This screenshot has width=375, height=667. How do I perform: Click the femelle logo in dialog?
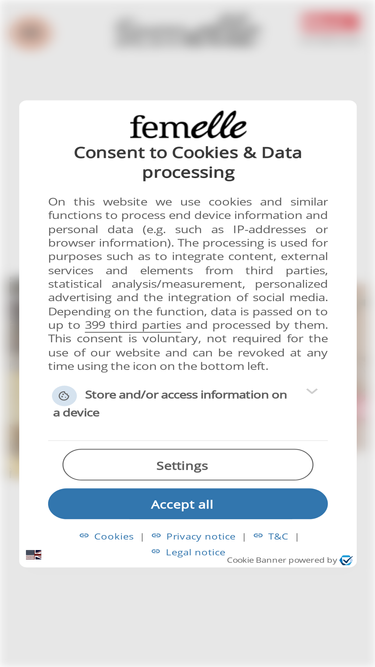(x=188, y=125)
